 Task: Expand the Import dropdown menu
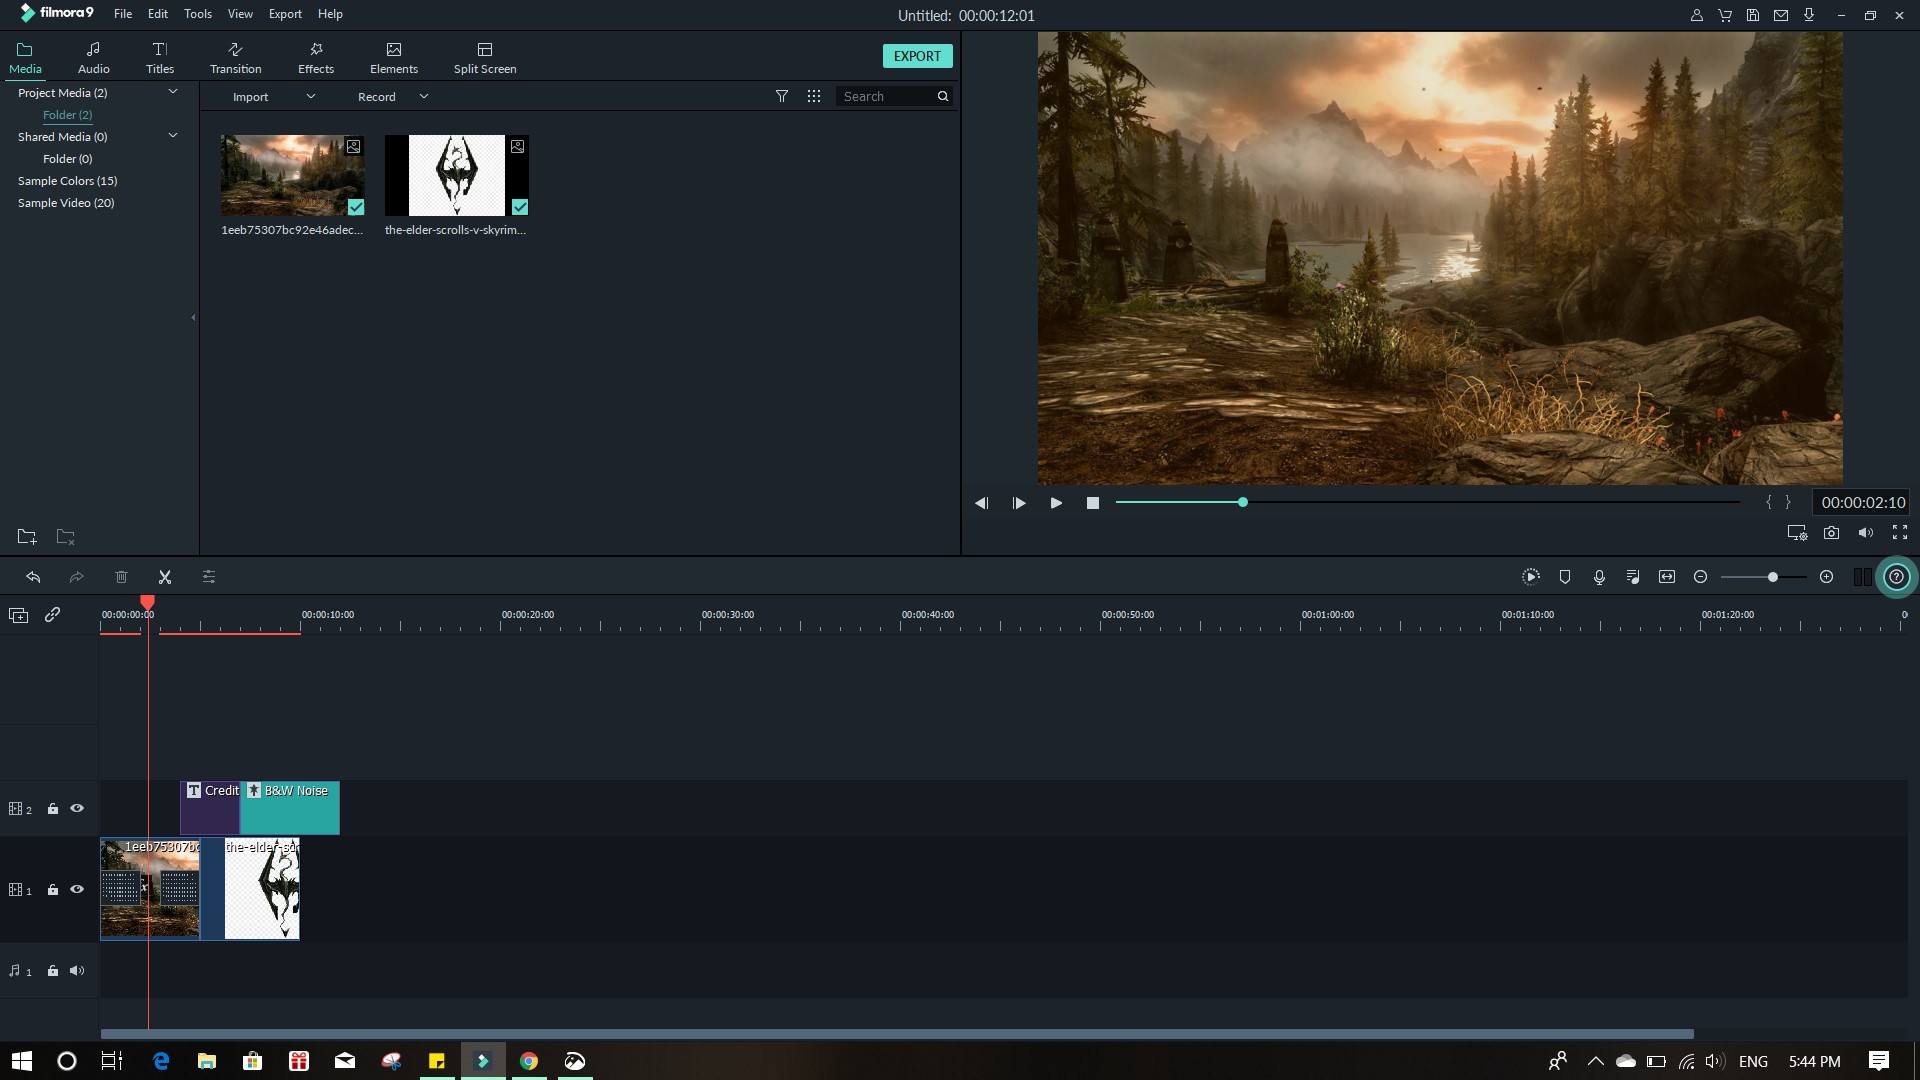click(310, 96)
